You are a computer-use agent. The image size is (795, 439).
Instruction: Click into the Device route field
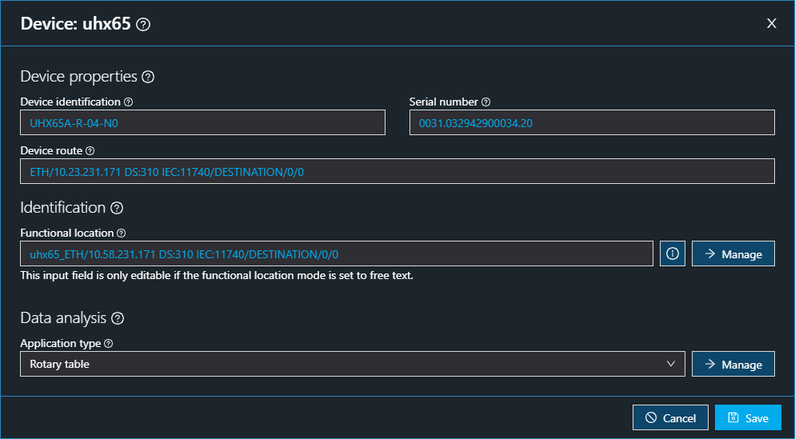397,172
